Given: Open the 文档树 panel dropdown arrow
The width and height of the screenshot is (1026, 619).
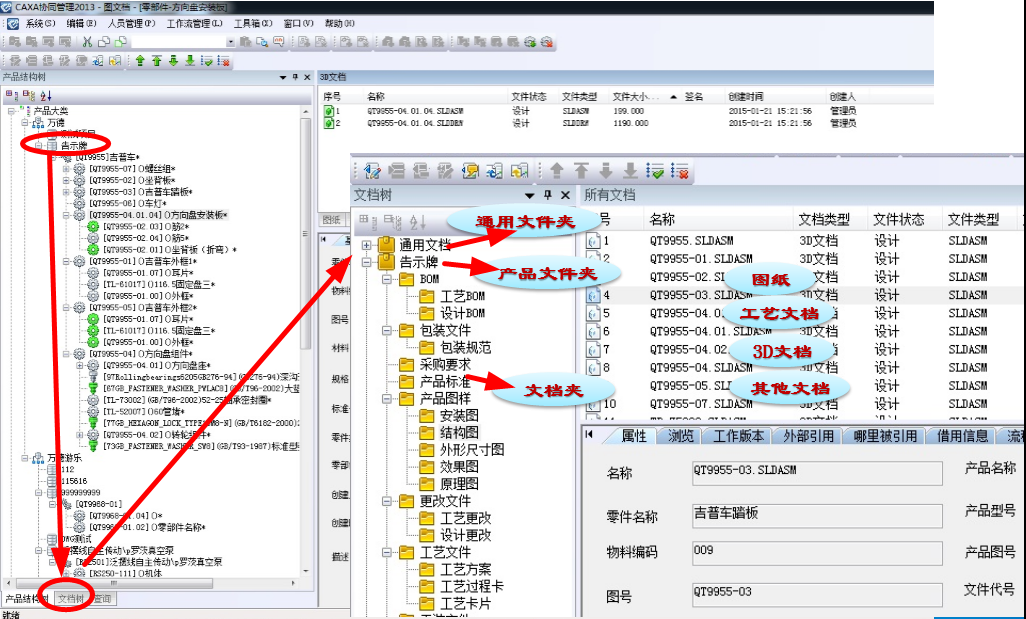Looking at the screenshot, I should 529,195.
